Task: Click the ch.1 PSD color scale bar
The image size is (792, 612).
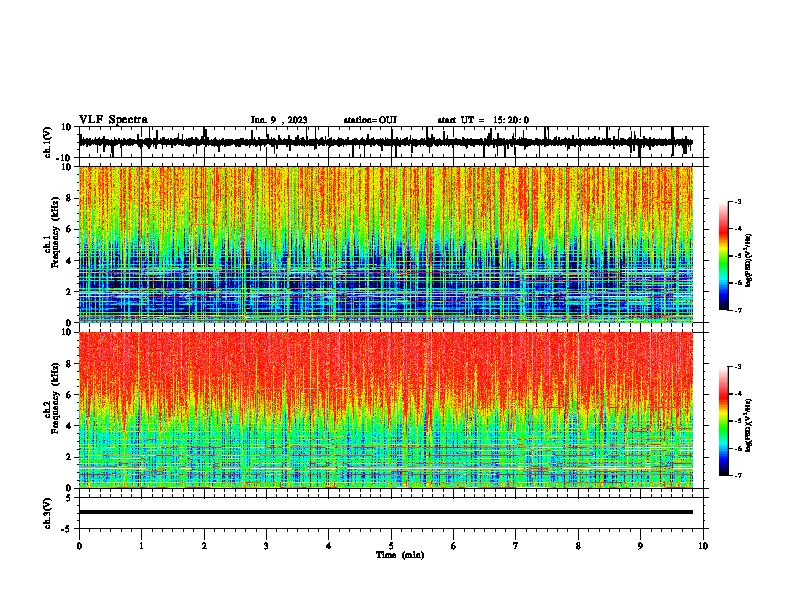Action: pyautogui.click(x=724, y=256)
